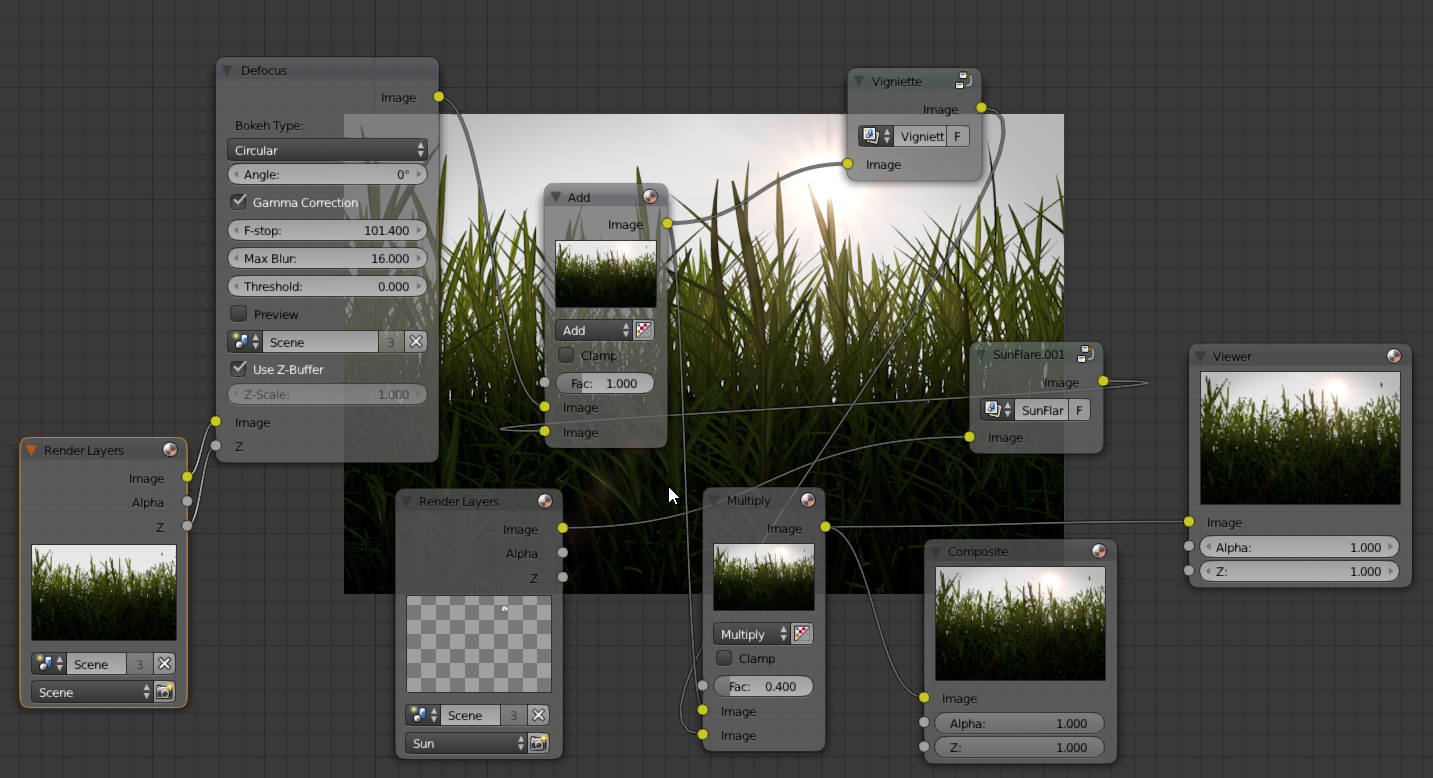Open the Scene render layer dropdown

tap(92, 692)
